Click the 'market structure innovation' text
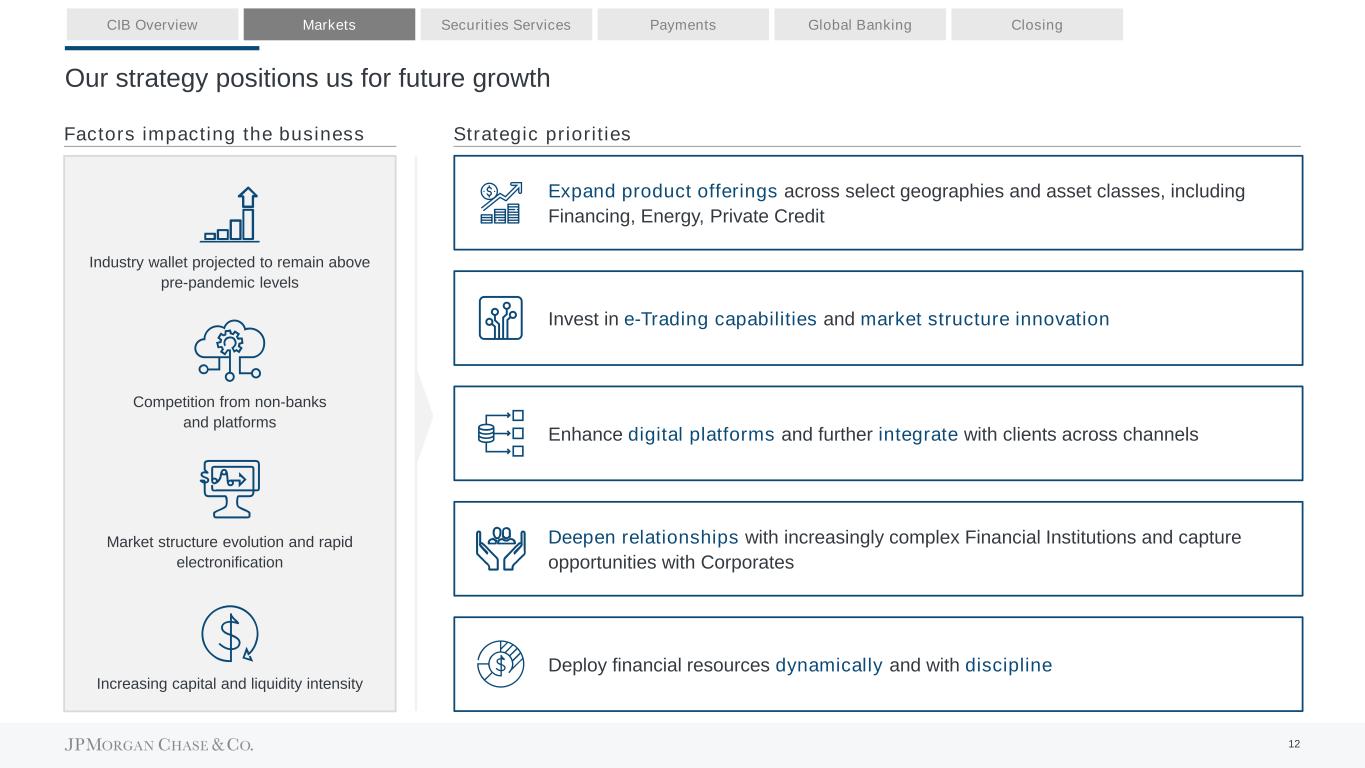 (x=984, y=319)
